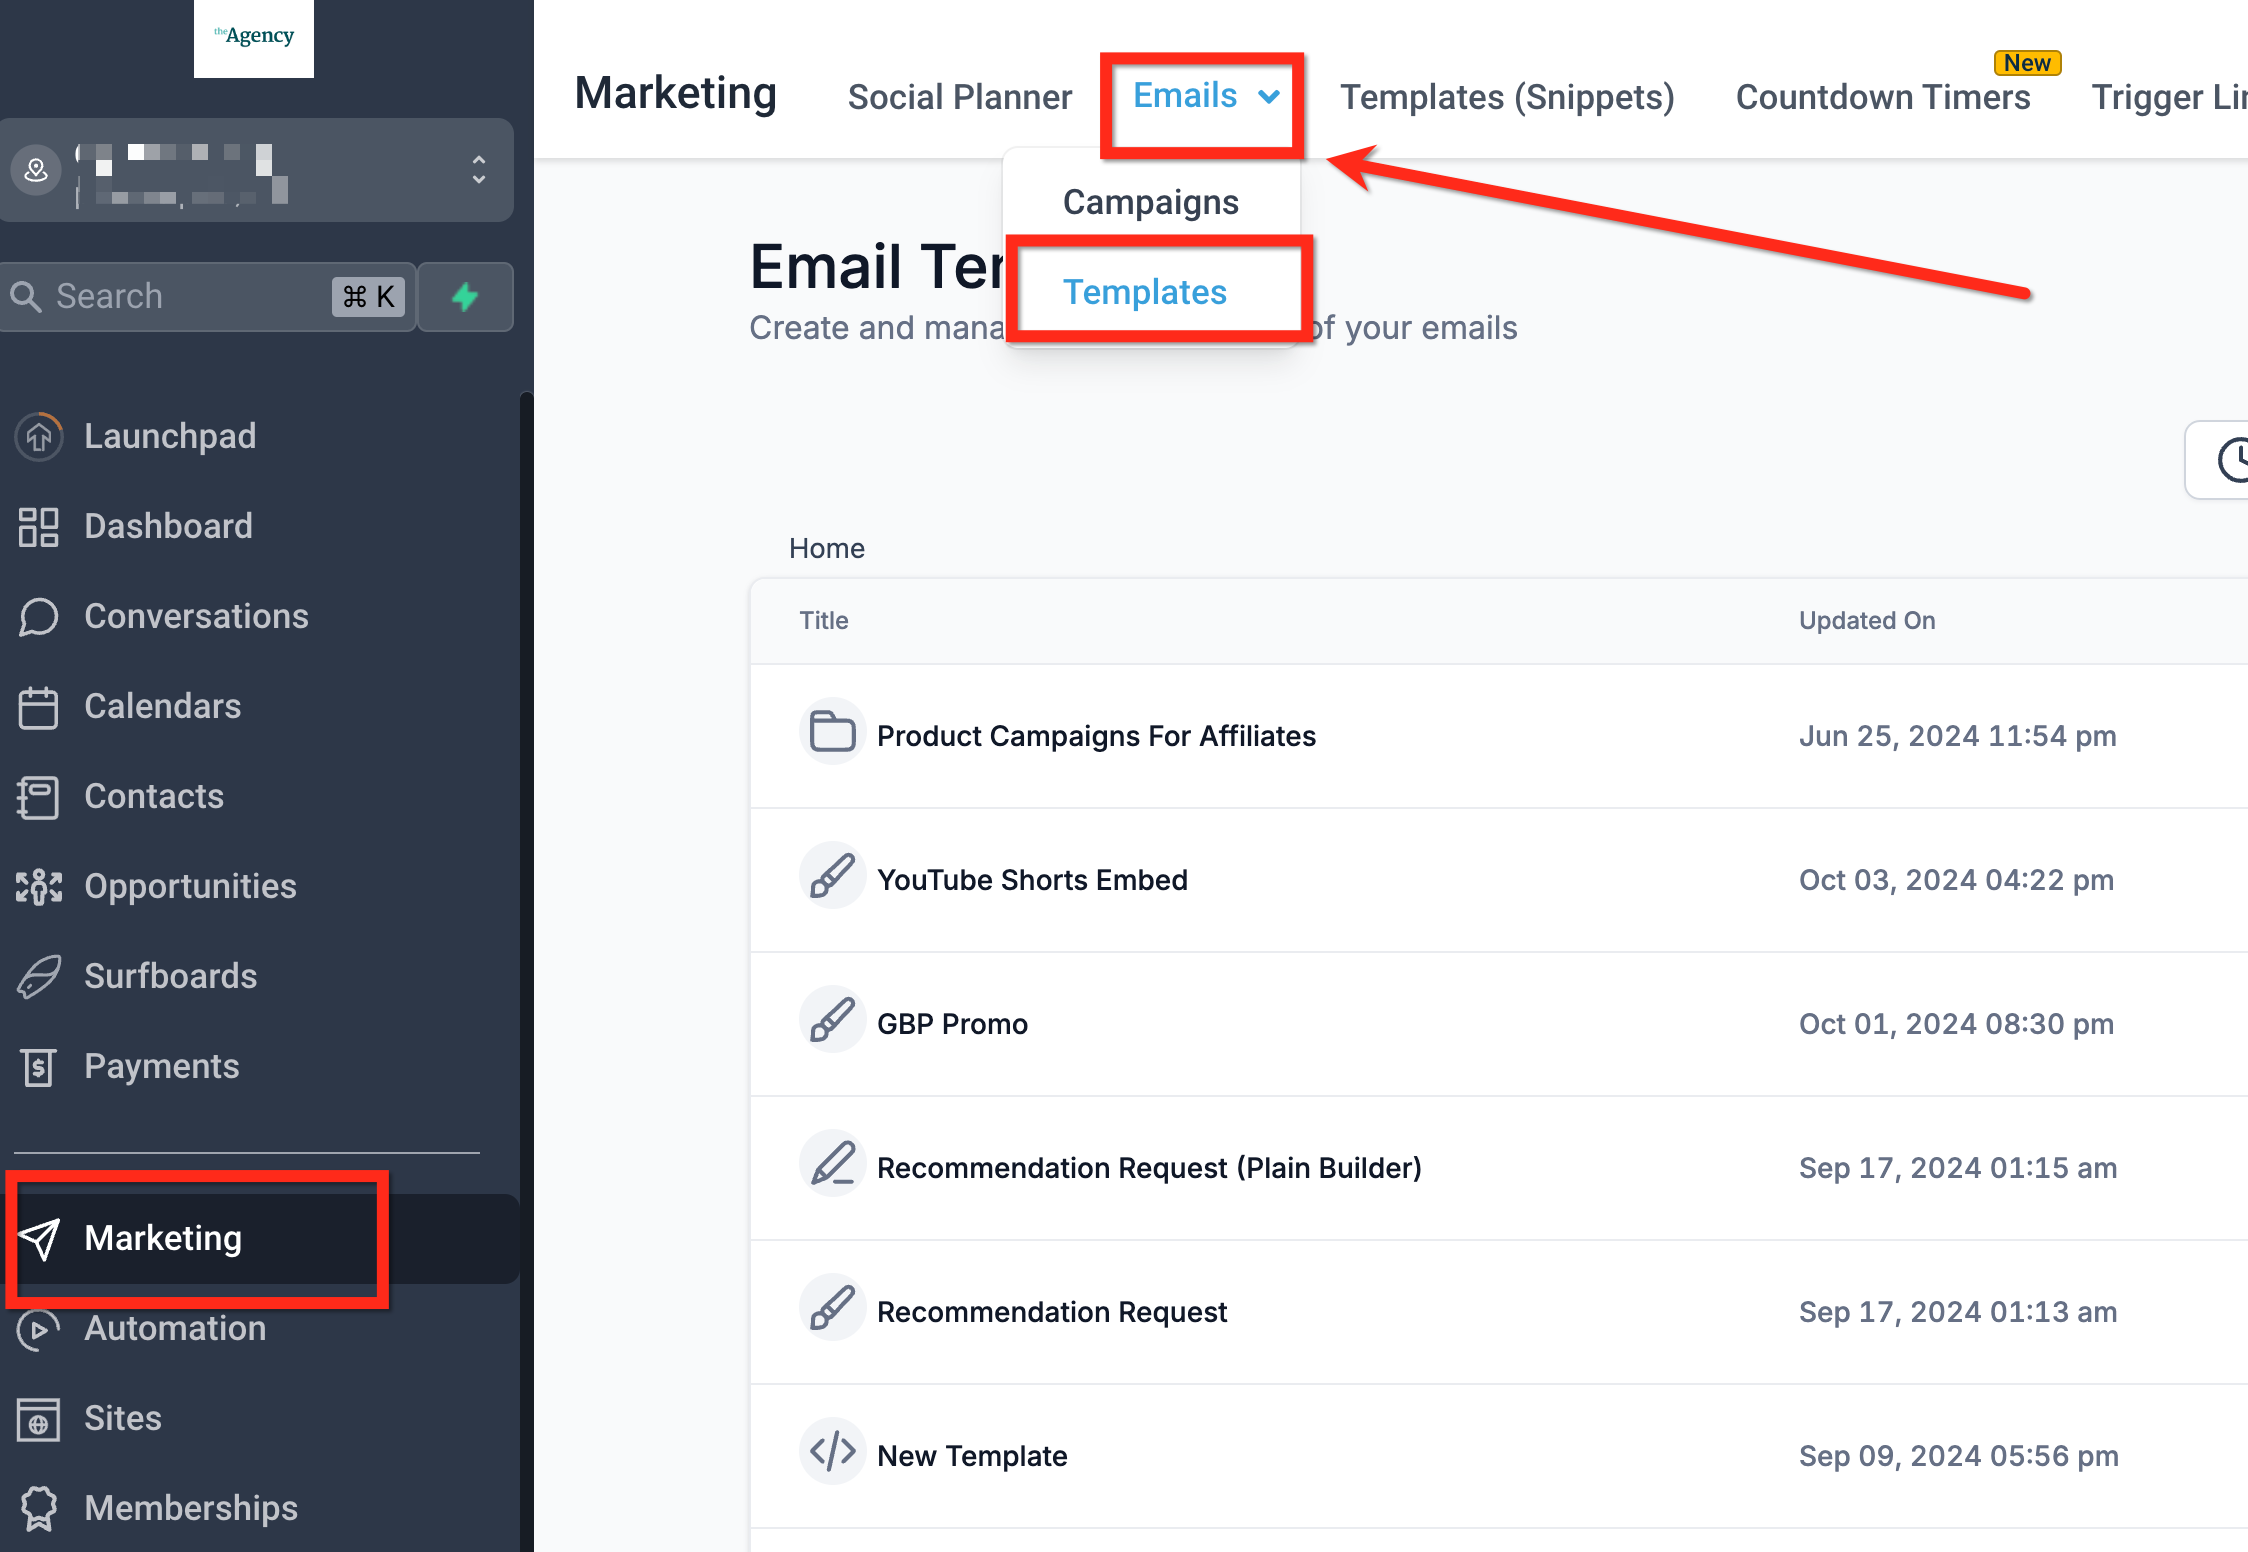This screenshot has height=1552, width=2248.
Task: Expand the account switcher dropdown
Action: [479, 170]
